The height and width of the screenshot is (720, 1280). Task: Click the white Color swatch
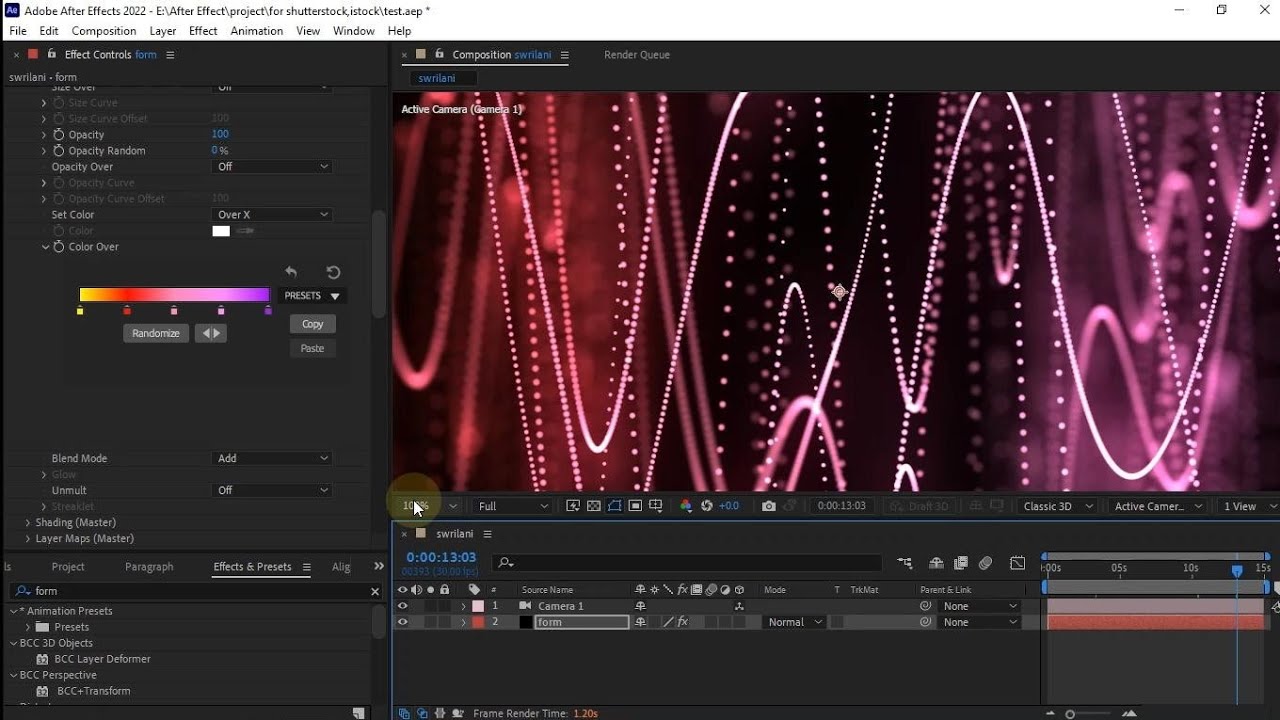221,231
